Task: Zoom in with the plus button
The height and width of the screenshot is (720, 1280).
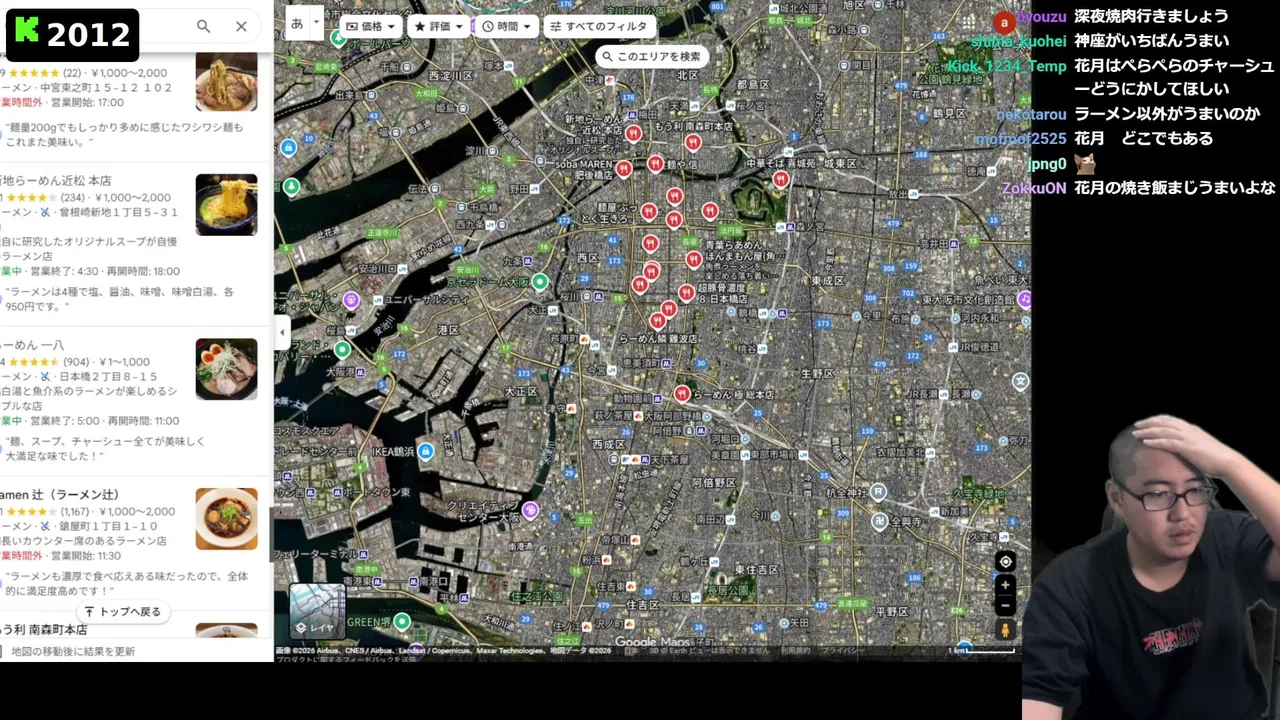Action: click(1005, 585)
